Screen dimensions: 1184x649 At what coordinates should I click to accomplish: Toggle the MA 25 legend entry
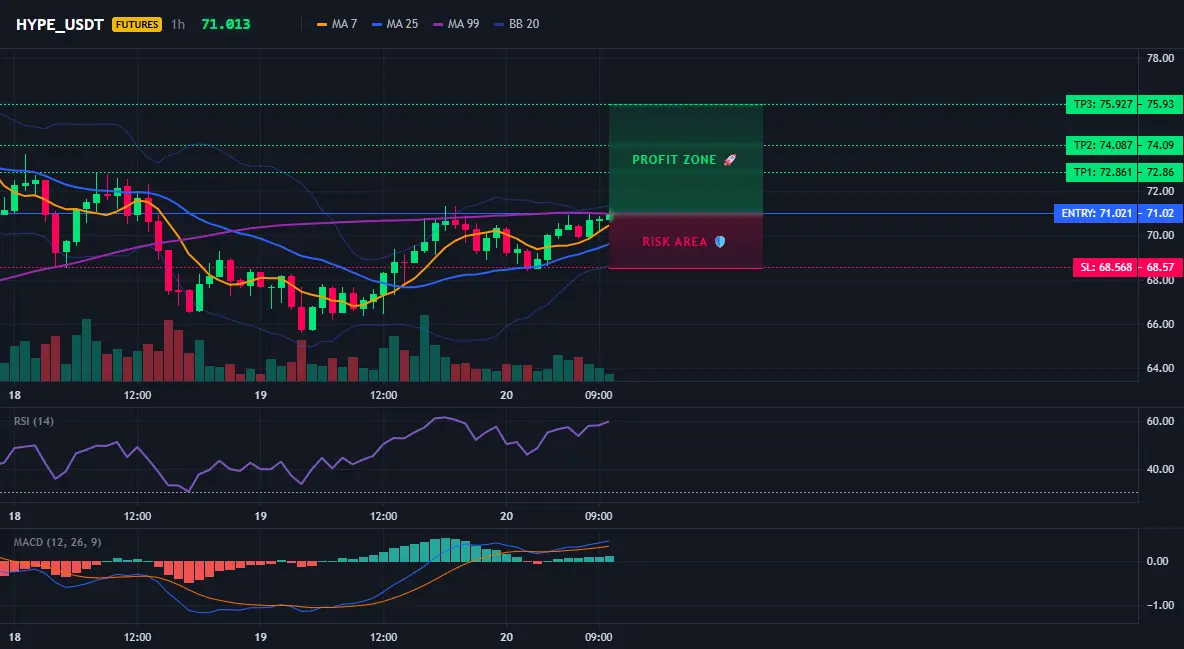coord(395,24)
